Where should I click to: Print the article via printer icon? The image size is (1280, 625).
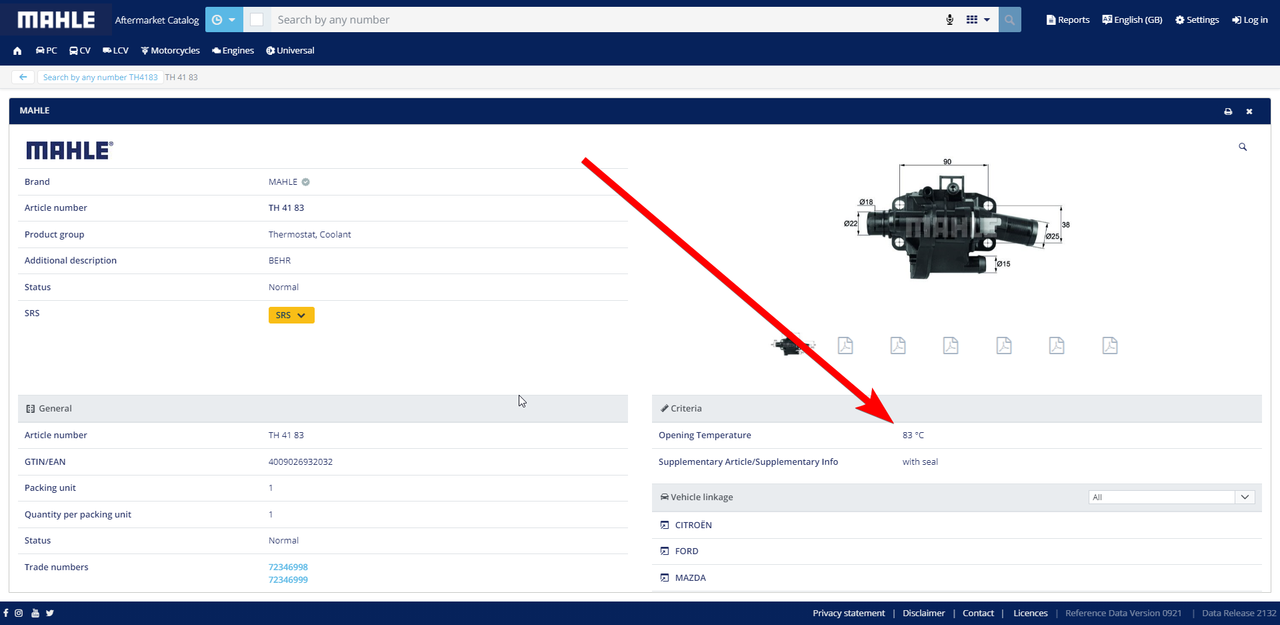pos(1228,111)
